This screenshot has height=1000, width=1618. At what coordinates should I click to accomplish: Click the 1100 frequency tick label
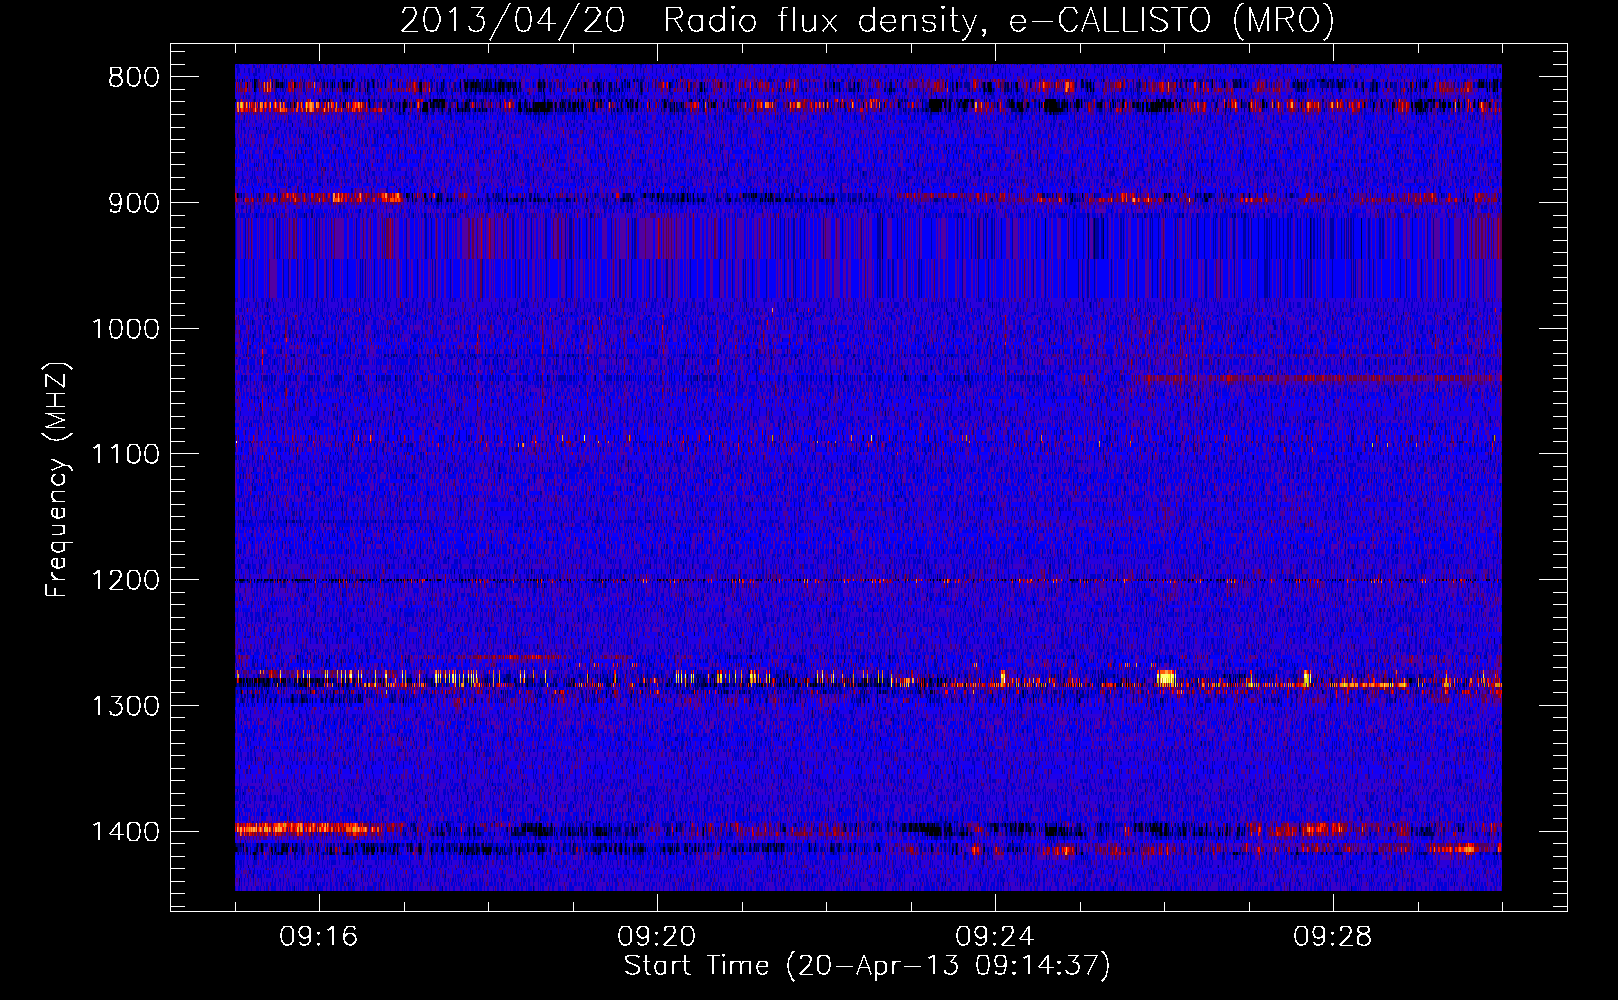[x=125, y=455]
